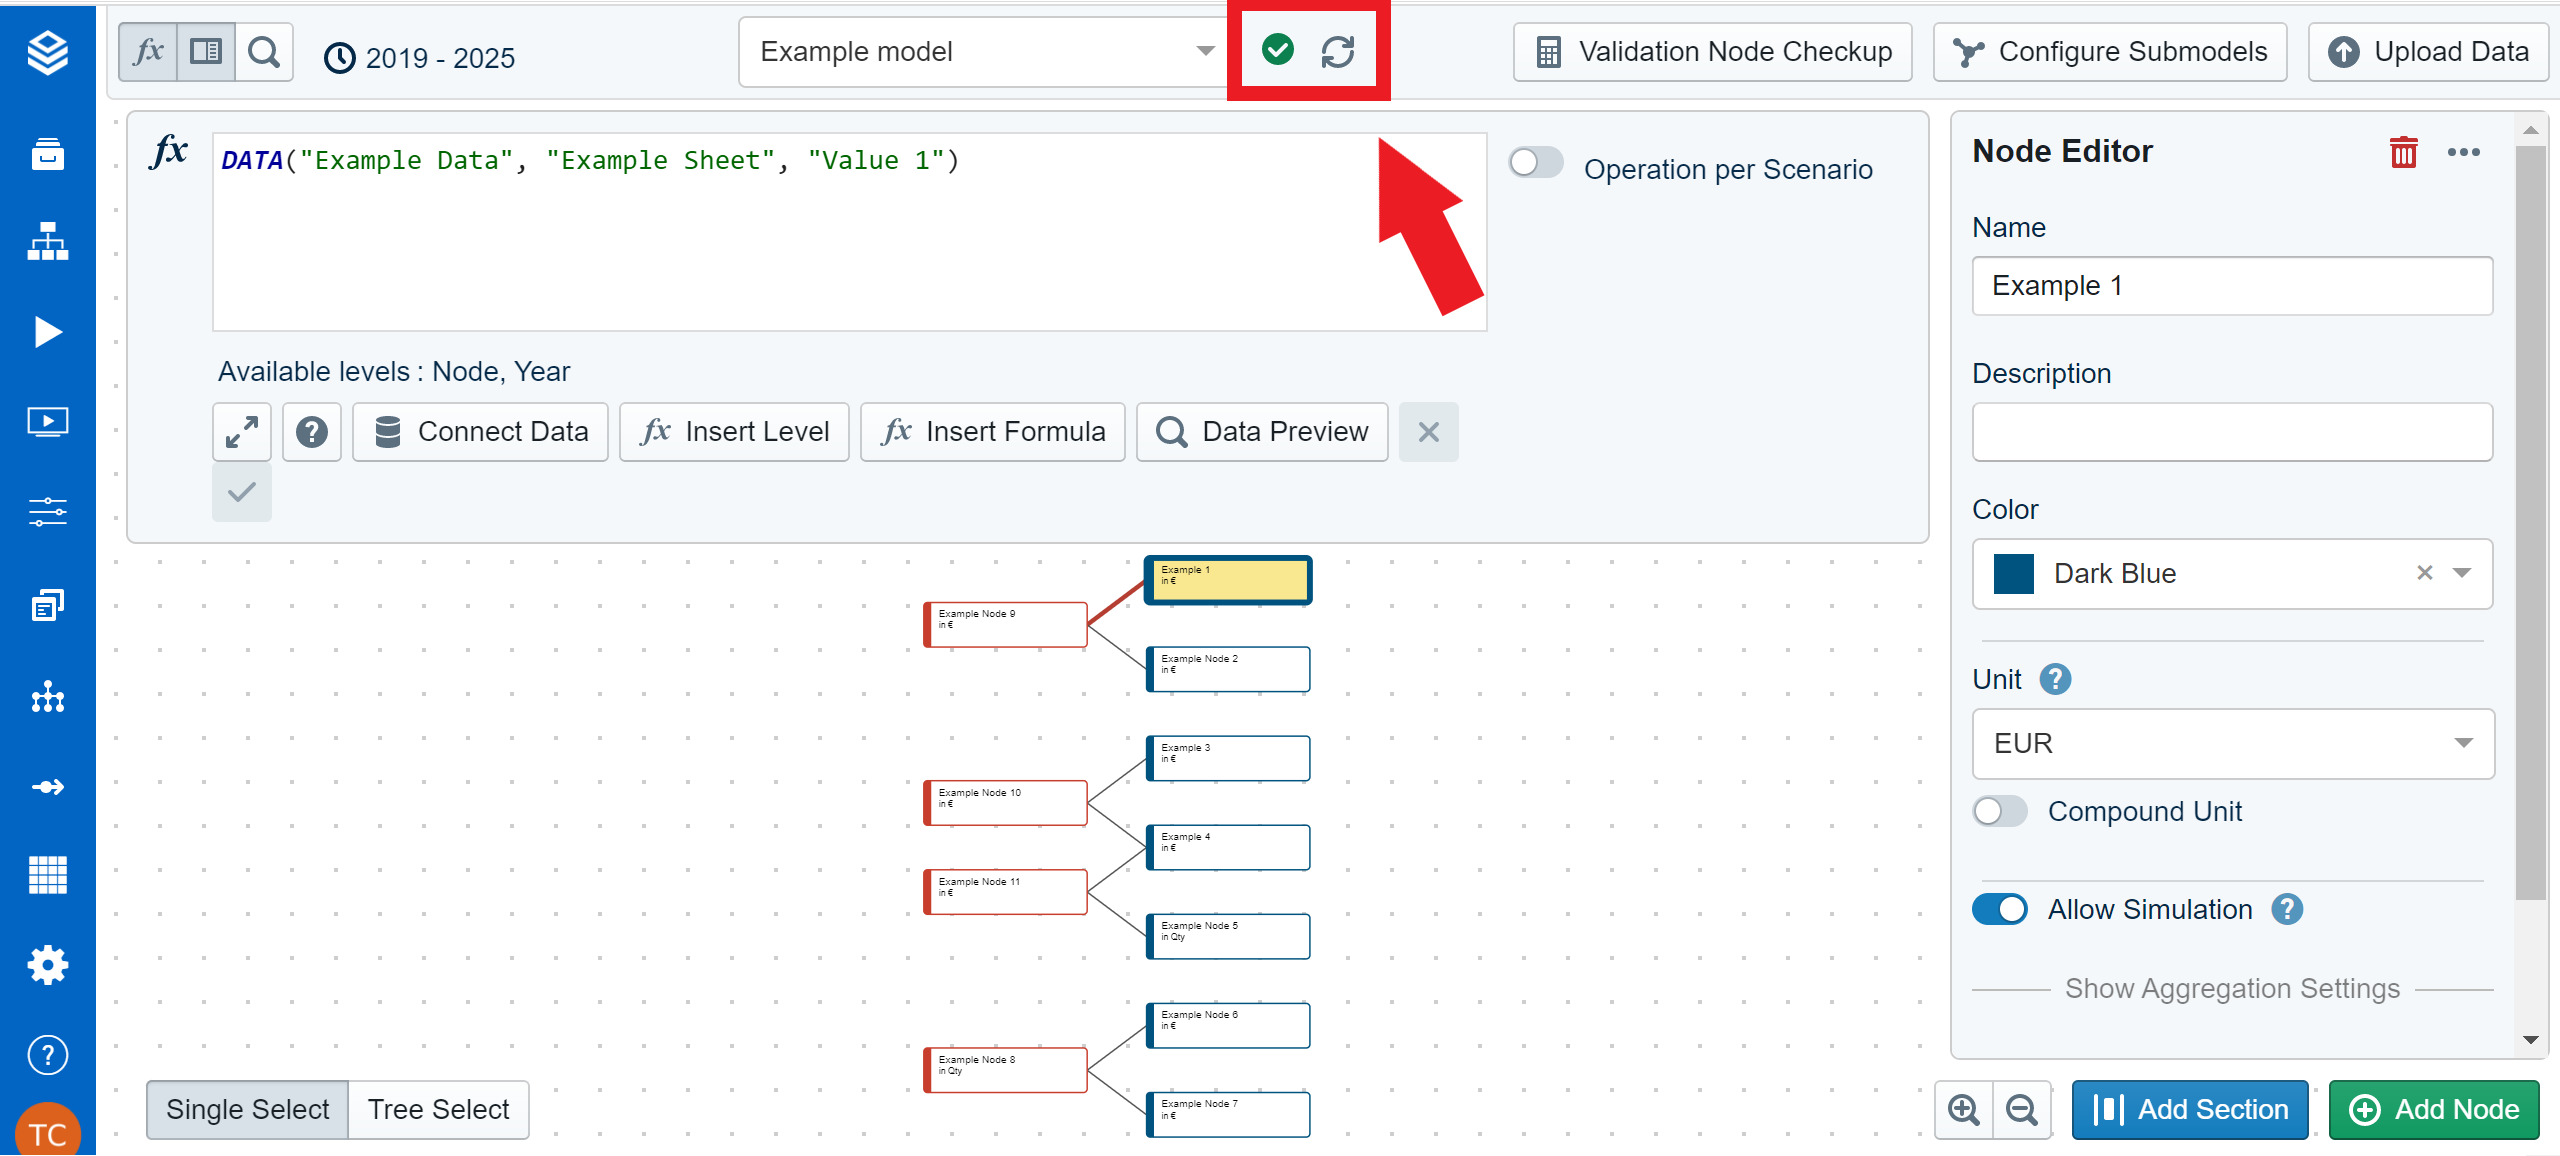Expand the formula editor to fullscreen
Screen dimensions: 2560x1156
pos(242,432)
